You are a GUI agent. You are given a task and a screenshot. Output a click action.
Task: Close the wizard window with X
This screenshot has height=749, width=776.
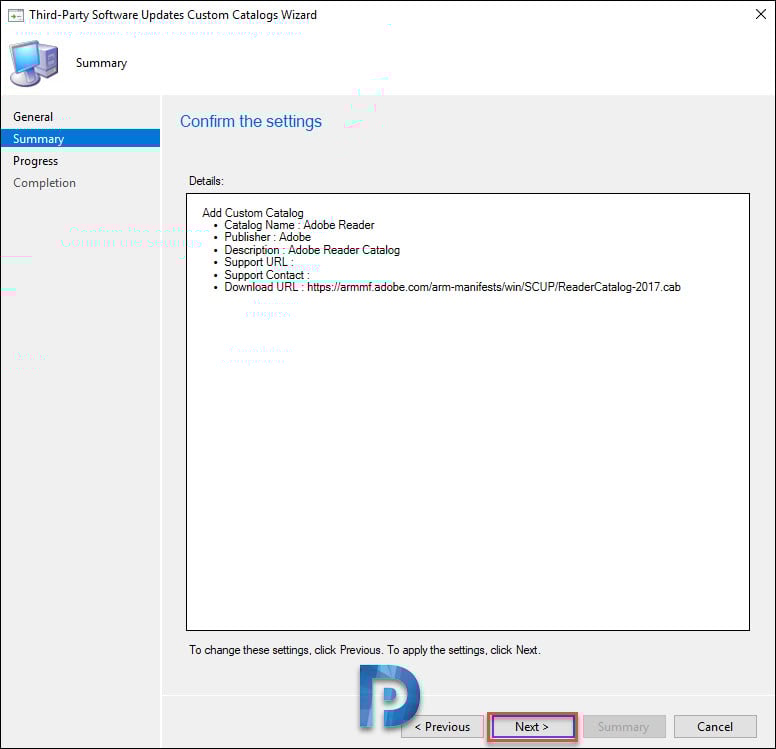(x=761, y=14)
